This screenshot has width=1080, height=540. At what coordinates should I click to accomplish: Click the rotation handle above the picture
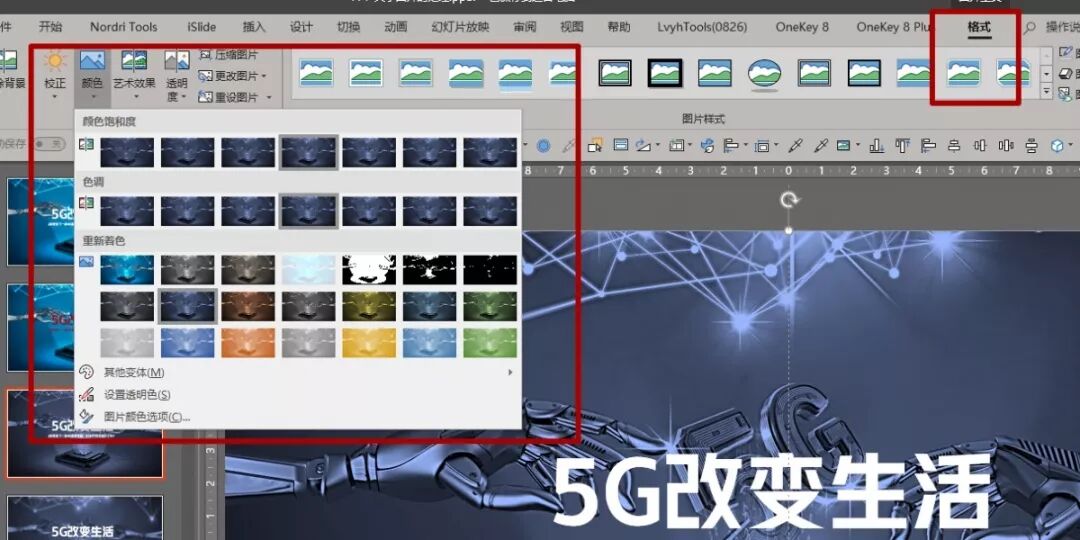point(789,200)
